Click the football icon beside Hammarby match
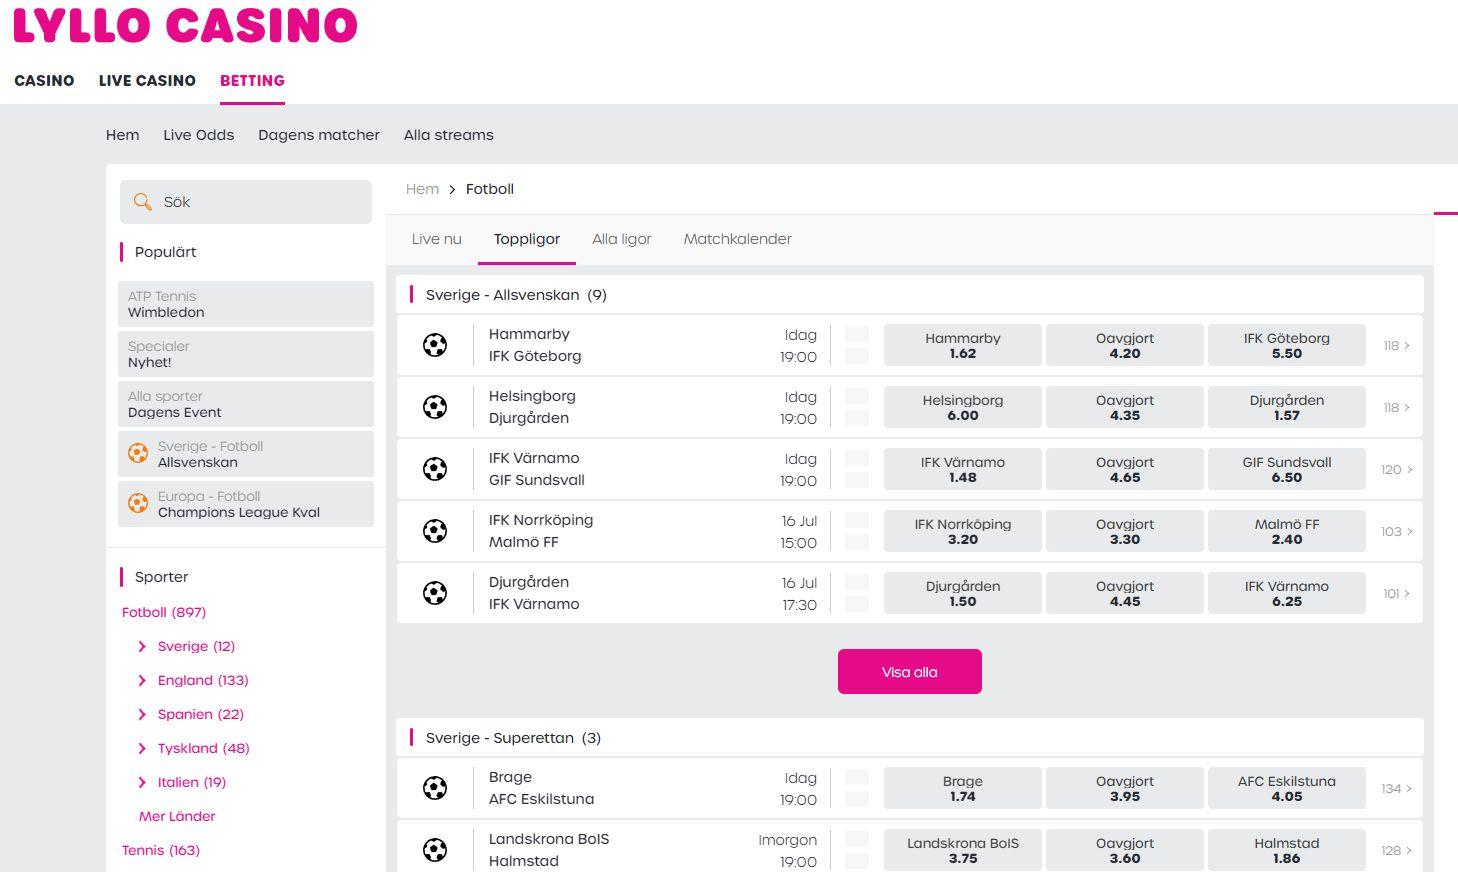Screen dimensions: 1458x872 (x=435, y=346)
